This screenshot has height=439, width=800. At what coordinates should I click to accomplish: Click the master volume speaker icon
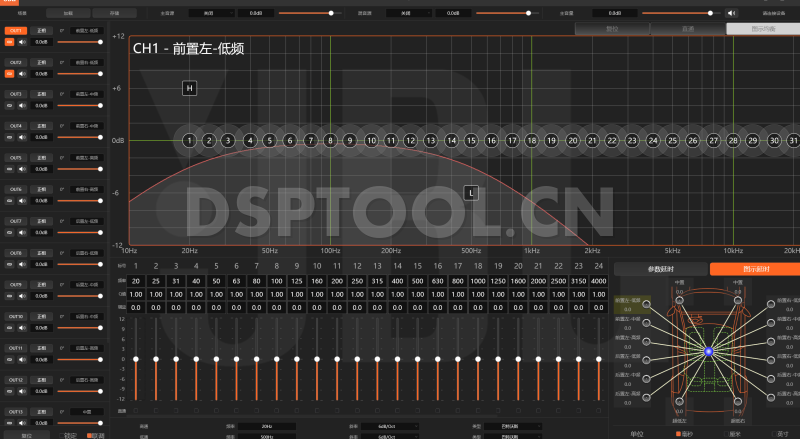pyautogui.click(x=732, y=13)
